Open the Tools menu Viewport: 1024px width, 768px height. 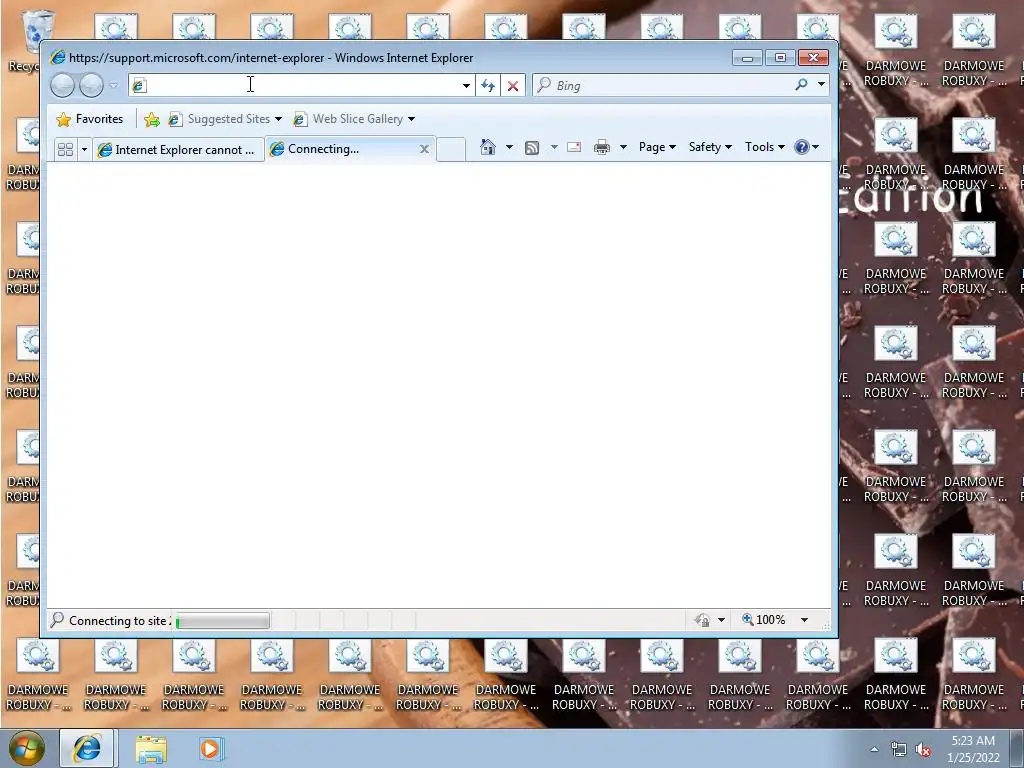click(x=765, y=147)
